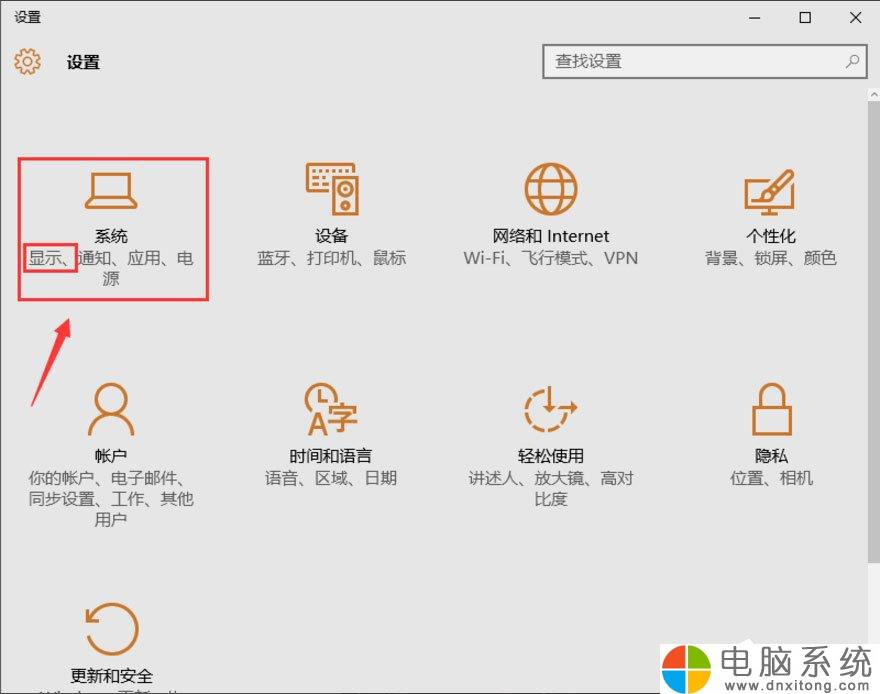The image size is (880, 694).
Task: Click the Wi-Fi、飞行模式、VPN description
Action: pyautogui.click(x=551, y=258)
